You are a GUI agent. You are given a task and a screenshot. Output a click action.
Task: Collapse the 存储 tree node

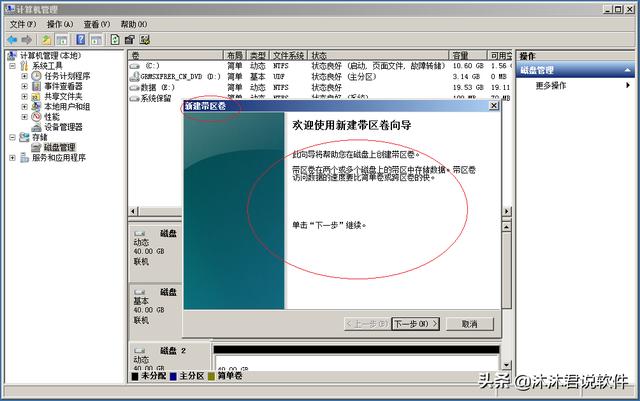pos(12,137)
